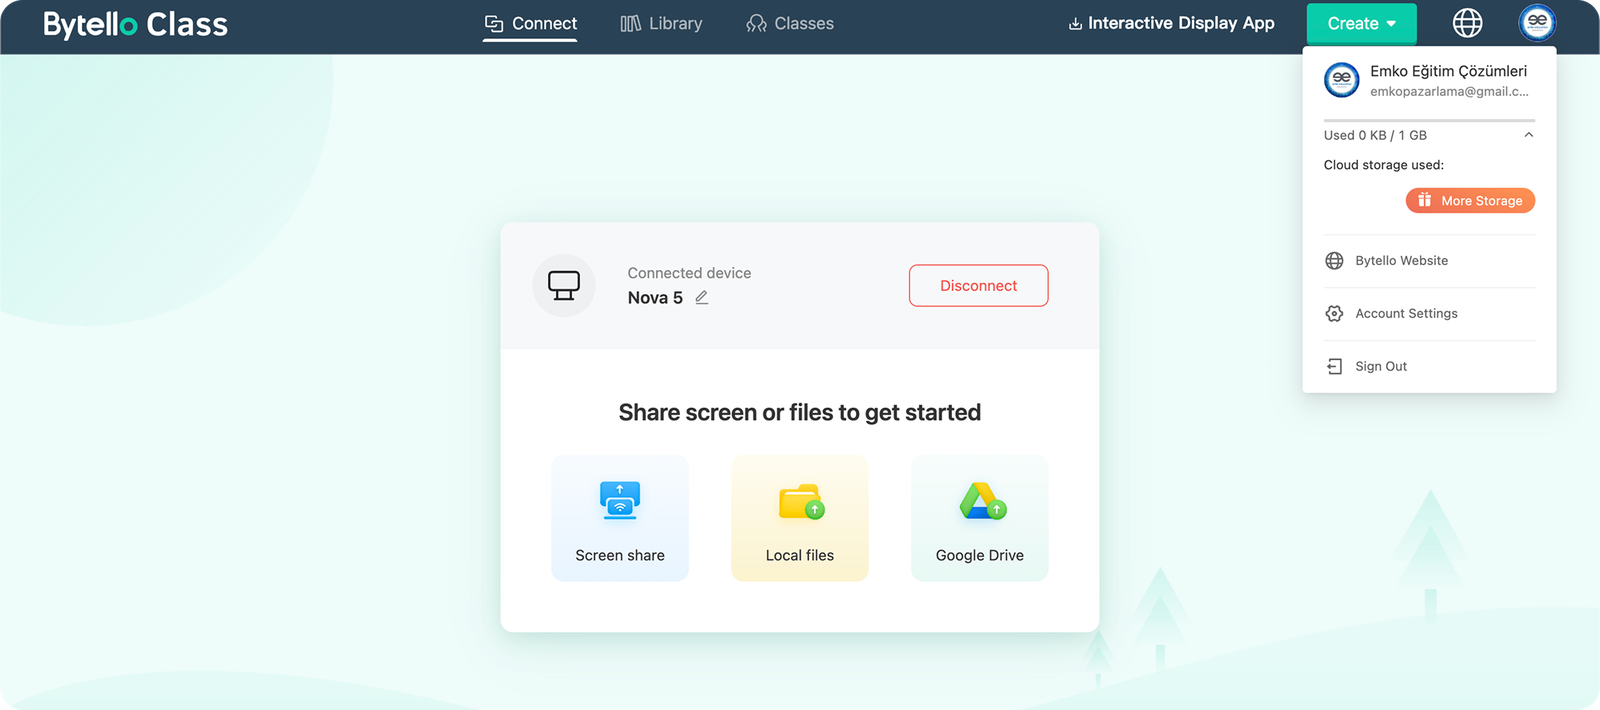This screenshot has height=710, width=1600.
Task: Choose the Local files folder tile
Action: click(800, 518)
